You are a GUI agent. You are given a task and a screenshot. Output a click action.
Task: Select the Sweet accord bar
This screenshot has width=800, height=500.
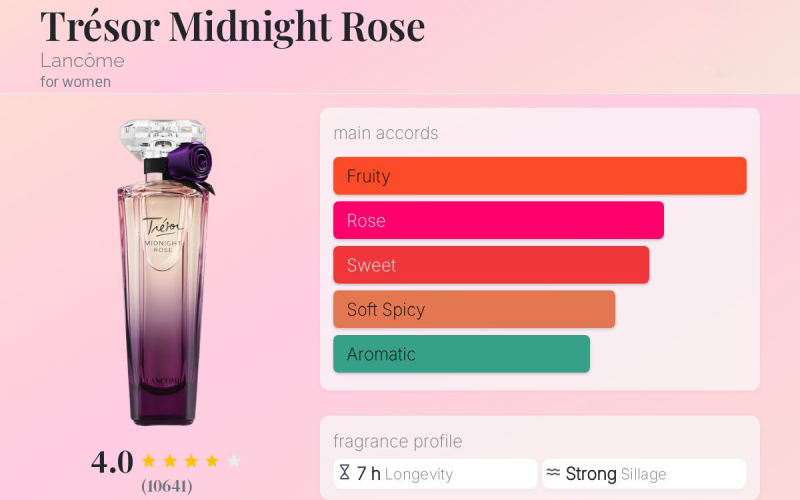(491, 265)
